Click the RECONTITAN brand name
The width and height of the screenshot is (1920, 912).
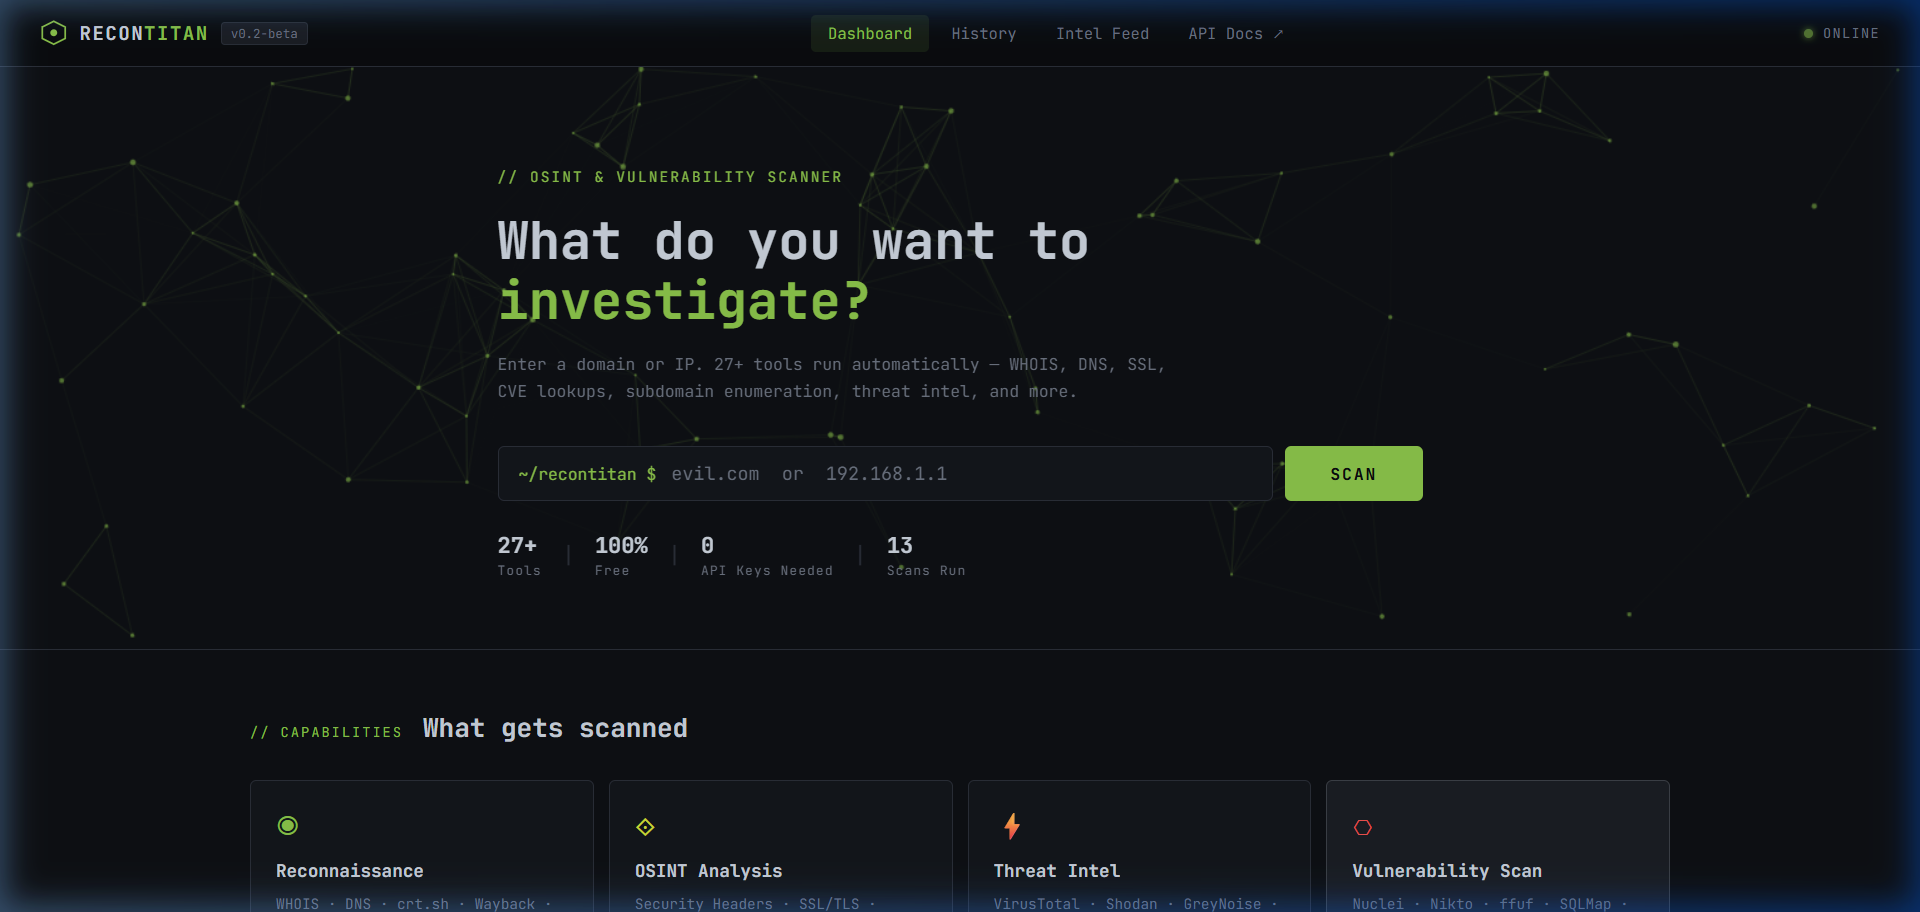(x=144, y=34)
